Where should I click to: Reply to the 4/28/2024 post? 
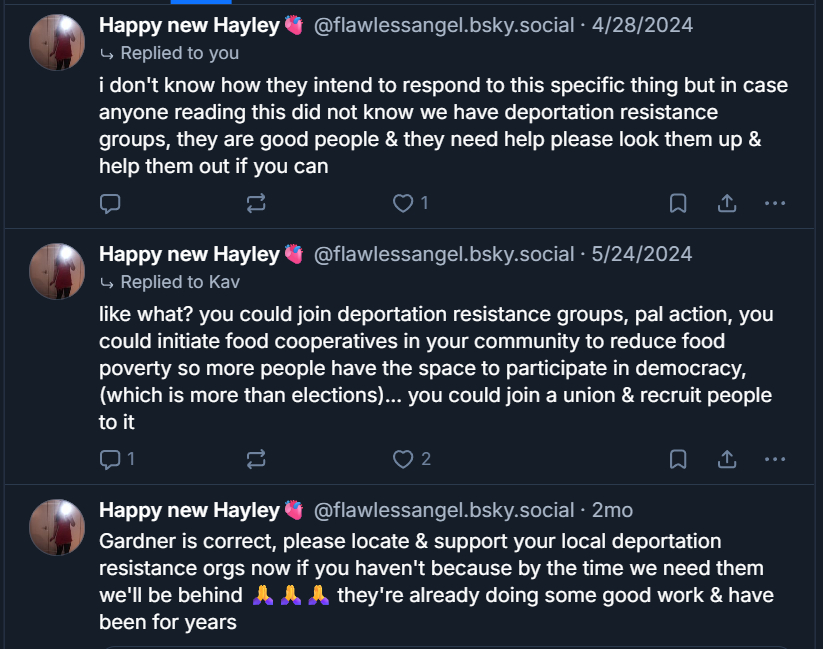[111, 203]
